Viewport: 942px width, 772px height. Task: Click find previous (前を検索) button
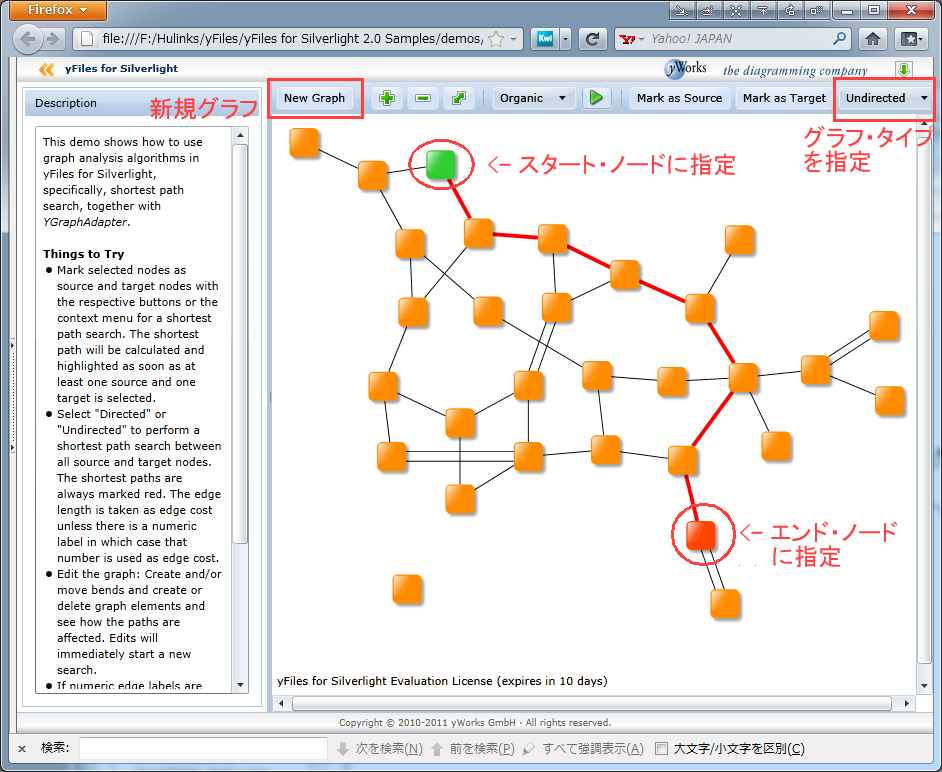pyautogui.click(x=473, y=749)
